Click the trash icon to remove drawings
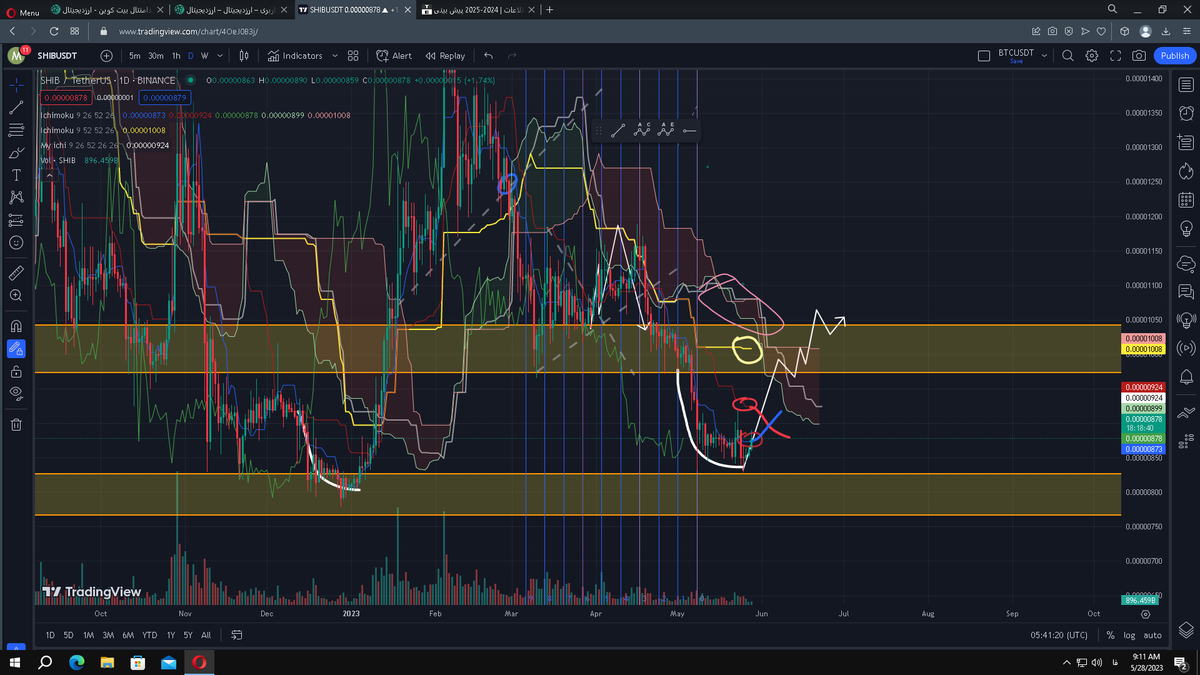 point(16,424)
